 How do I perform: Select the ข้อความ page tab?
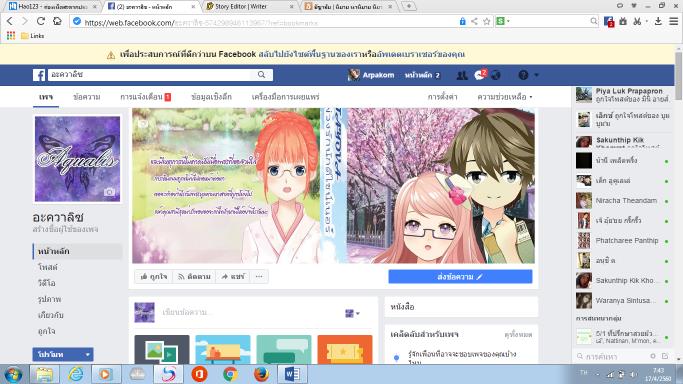tap(87, 97)
